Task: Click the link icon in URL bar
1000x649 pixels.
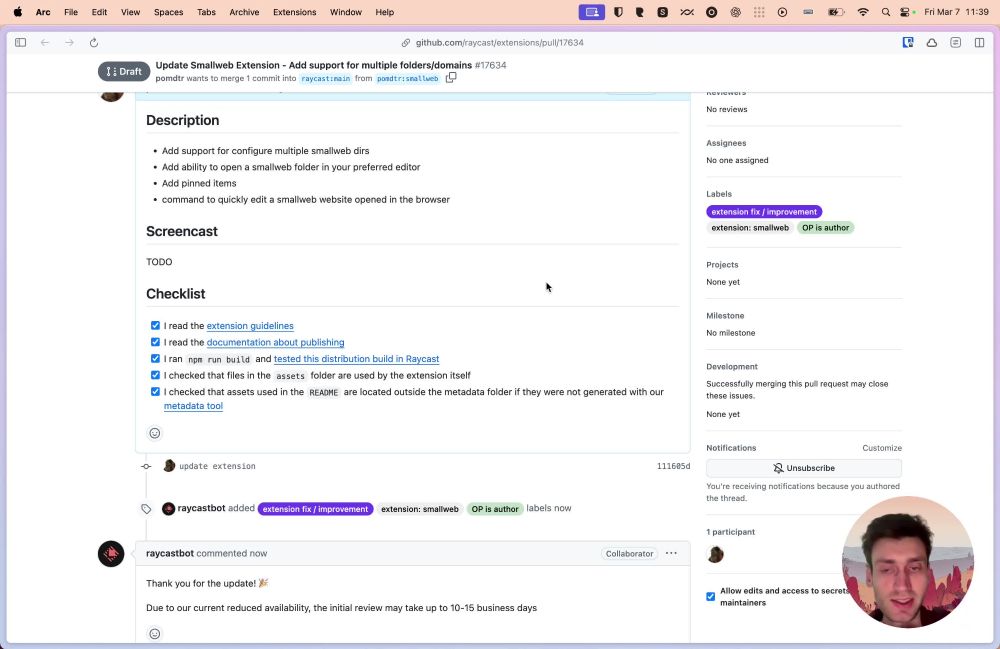Action: click(x=406, y=43)
